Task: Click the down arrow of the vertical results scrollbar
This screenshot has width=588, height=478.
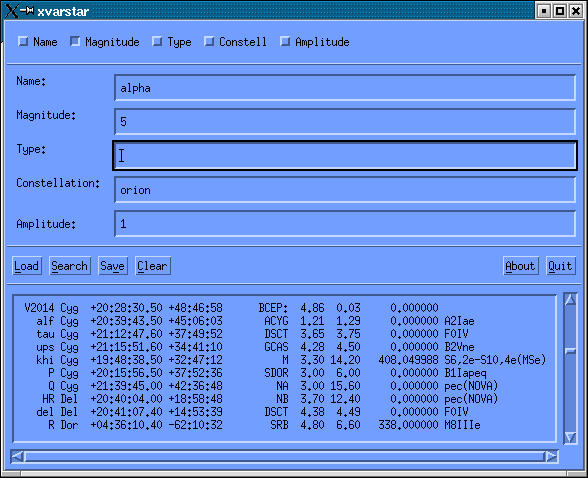Action: click(x=570, y=438)
